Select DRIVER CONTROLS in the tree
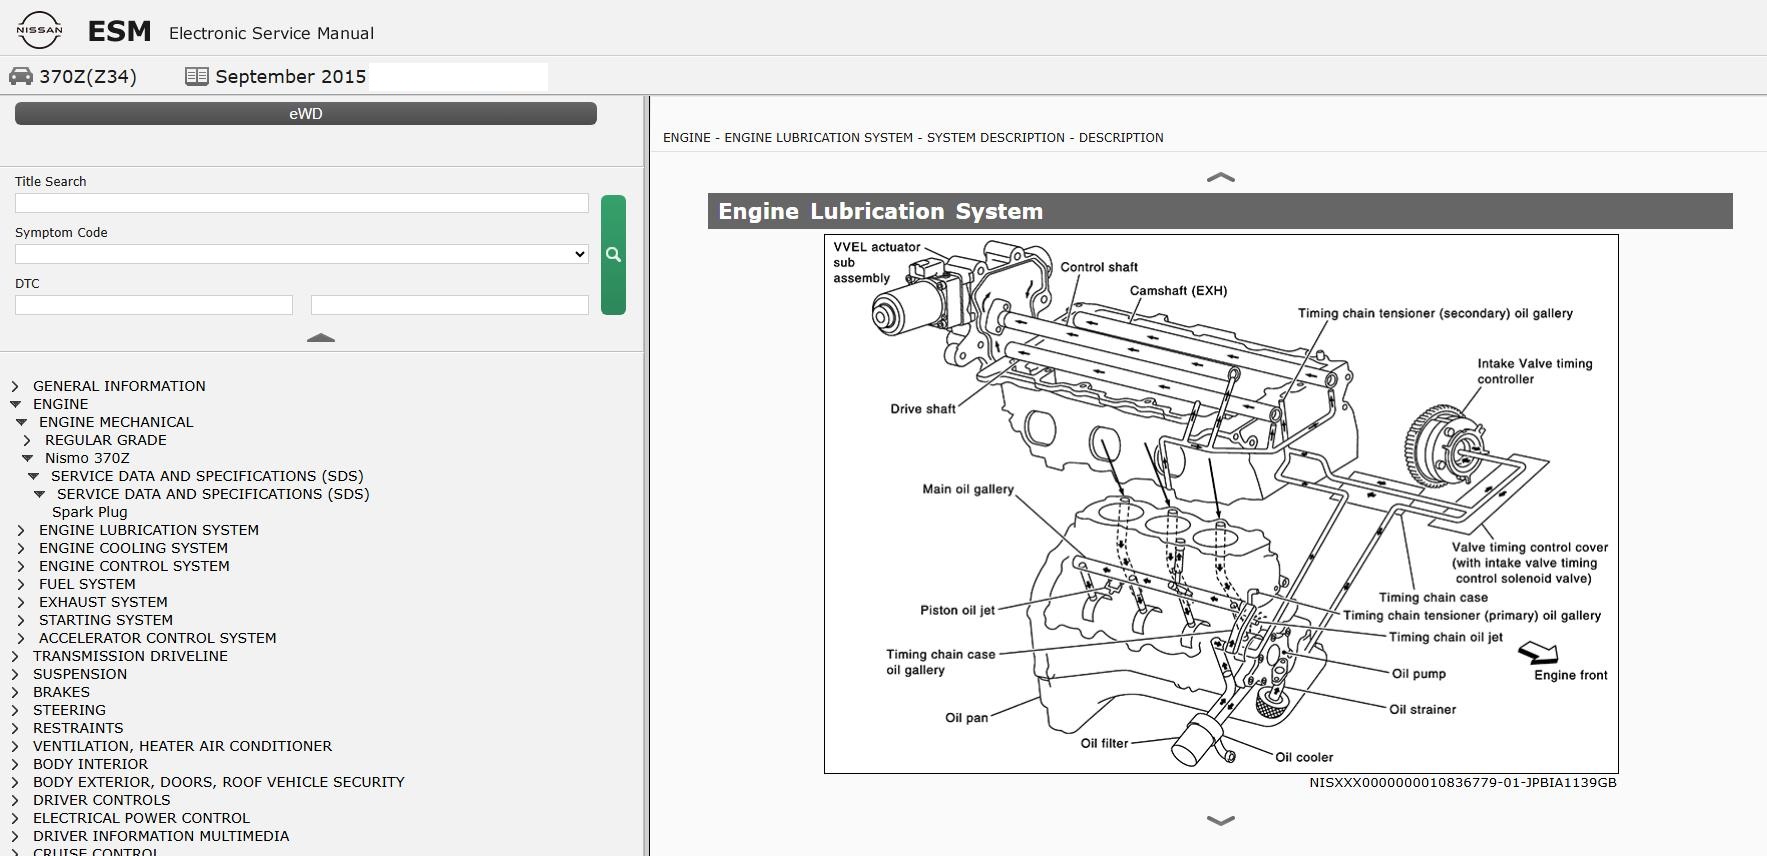This screenshot has width=1767, height=856. [x=101, y=800]
